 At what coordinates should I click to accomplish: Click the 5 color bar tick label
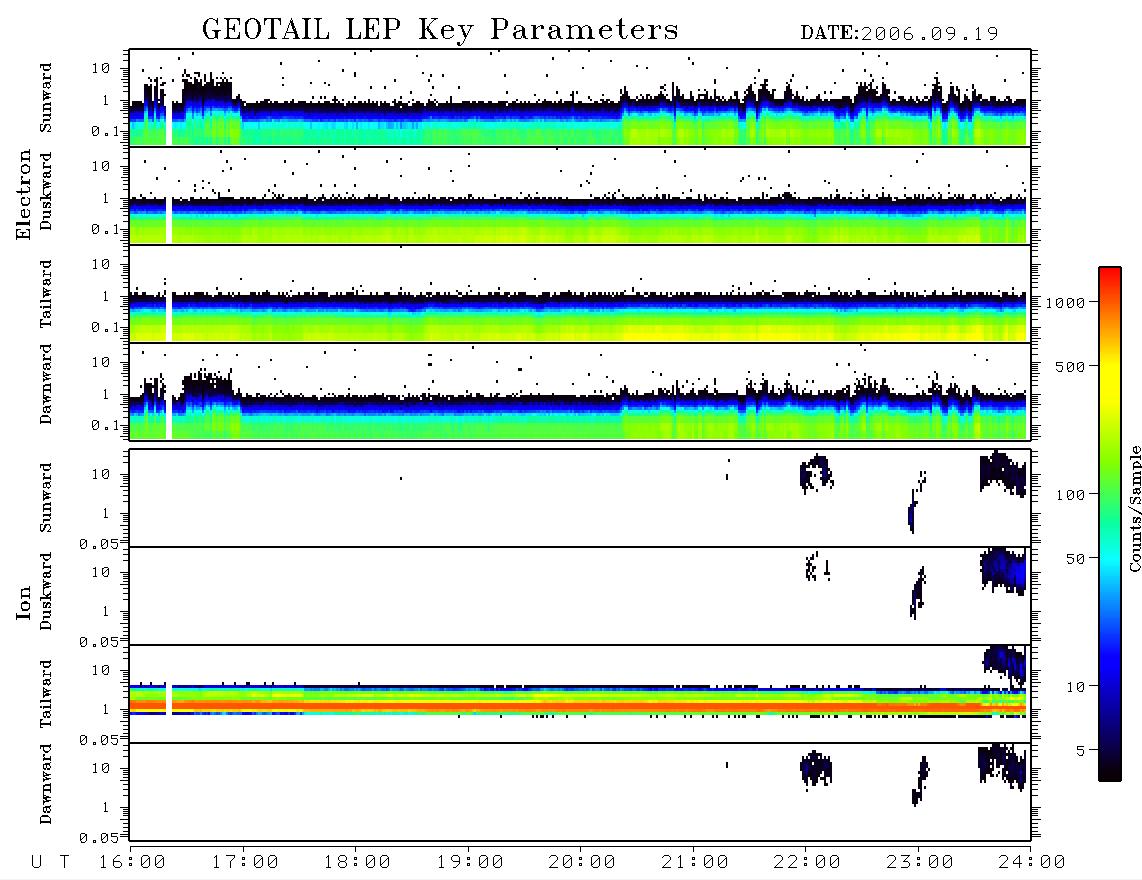(1081, 751)
